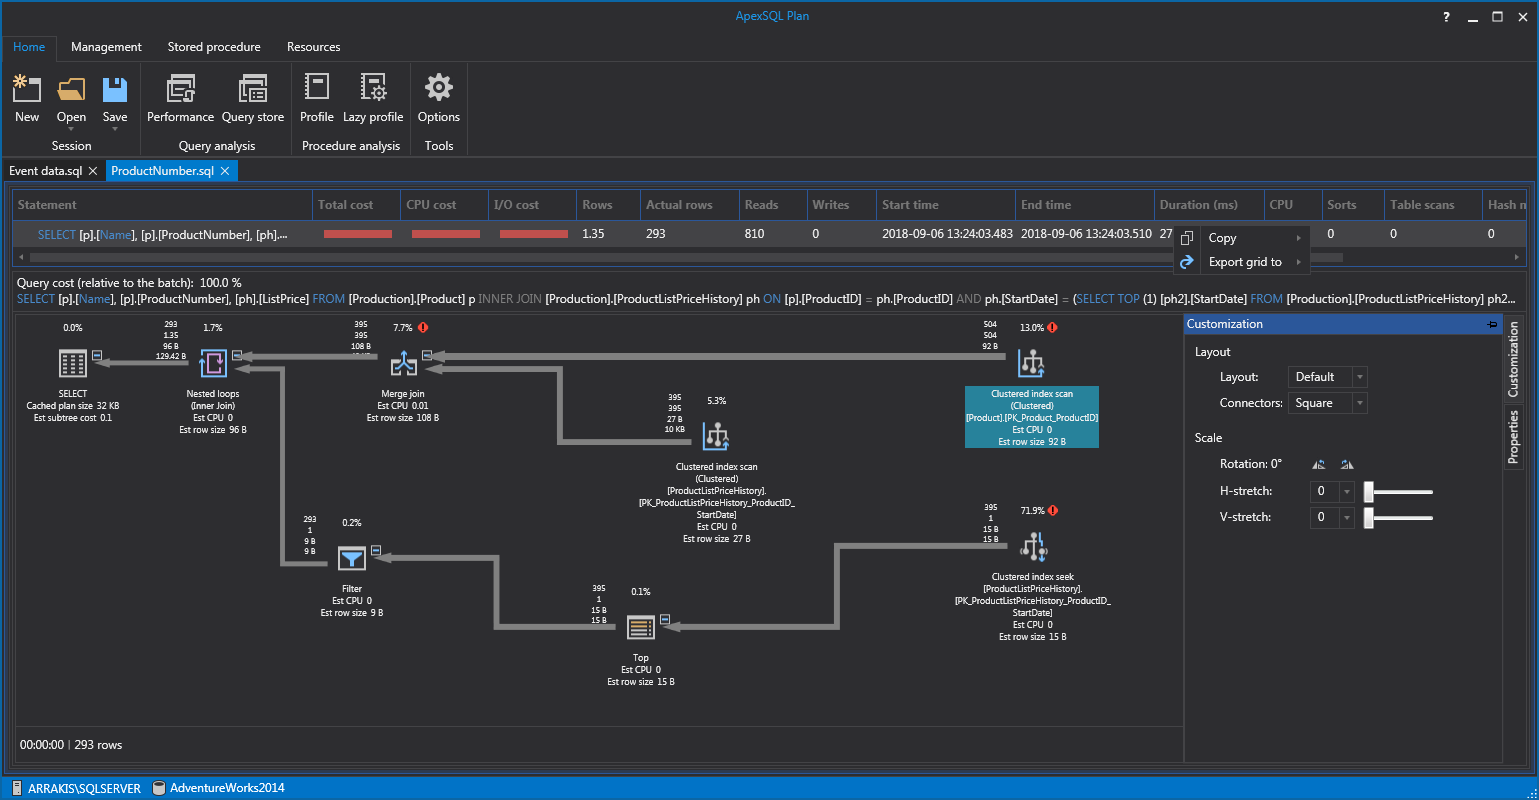
Task: Close the Event data.sql tab
Action: point(93,171)
